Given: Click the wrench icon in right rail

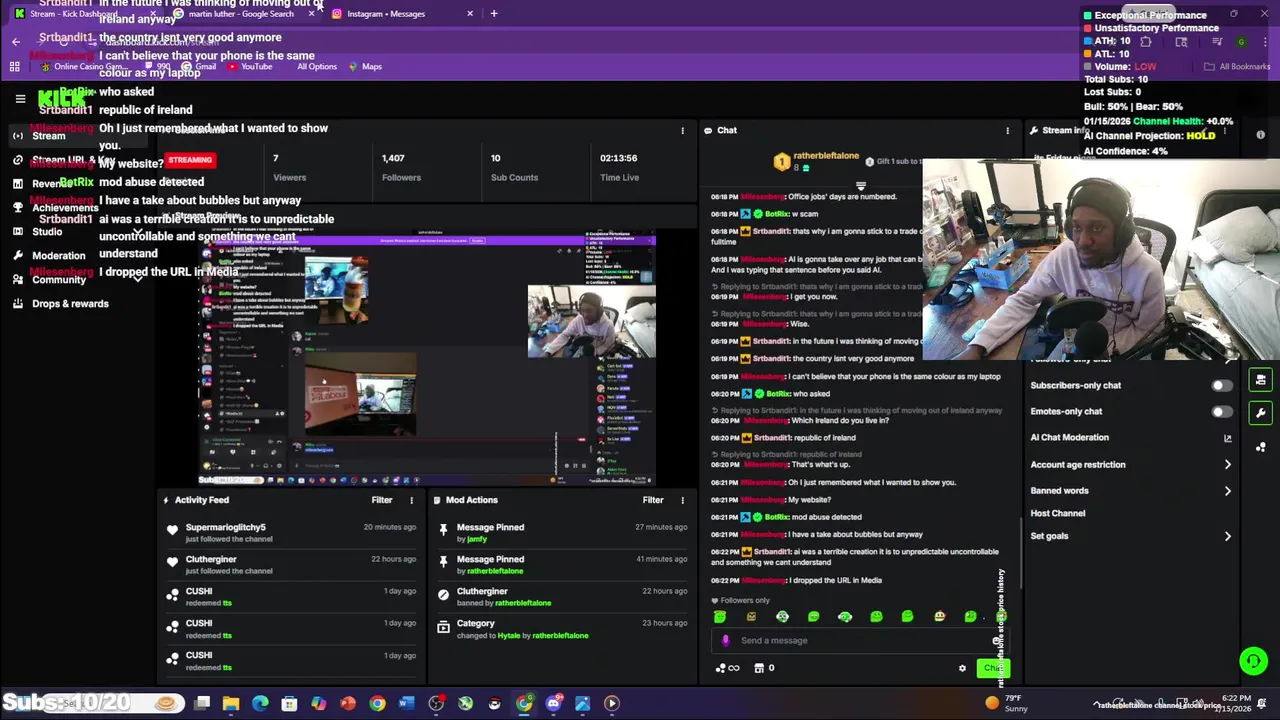Looking at the screenshot, I should coord(1260,412).
